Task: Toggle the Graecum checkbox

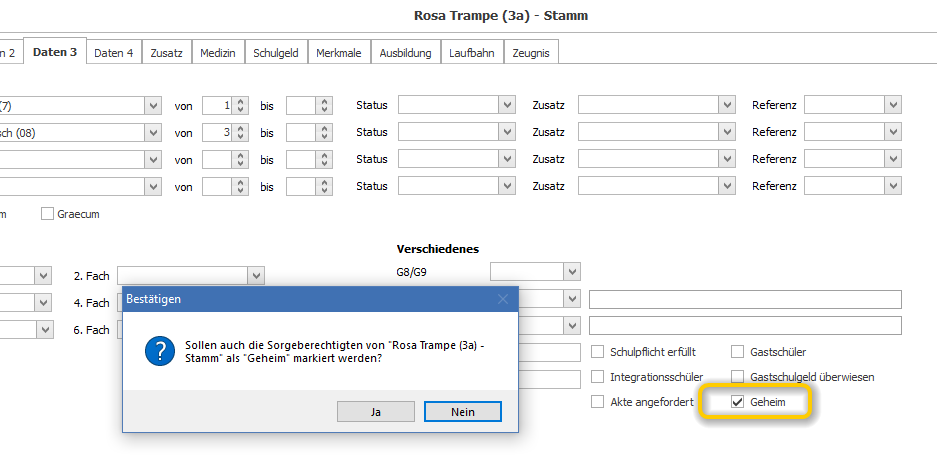Action: [x=47, y=213]
